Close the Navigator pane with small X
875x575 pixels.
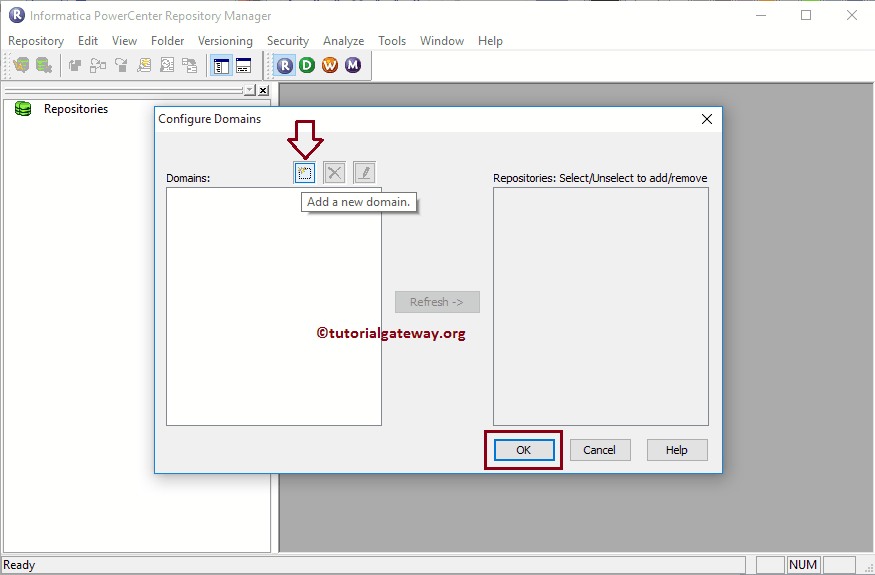(263, 90)
